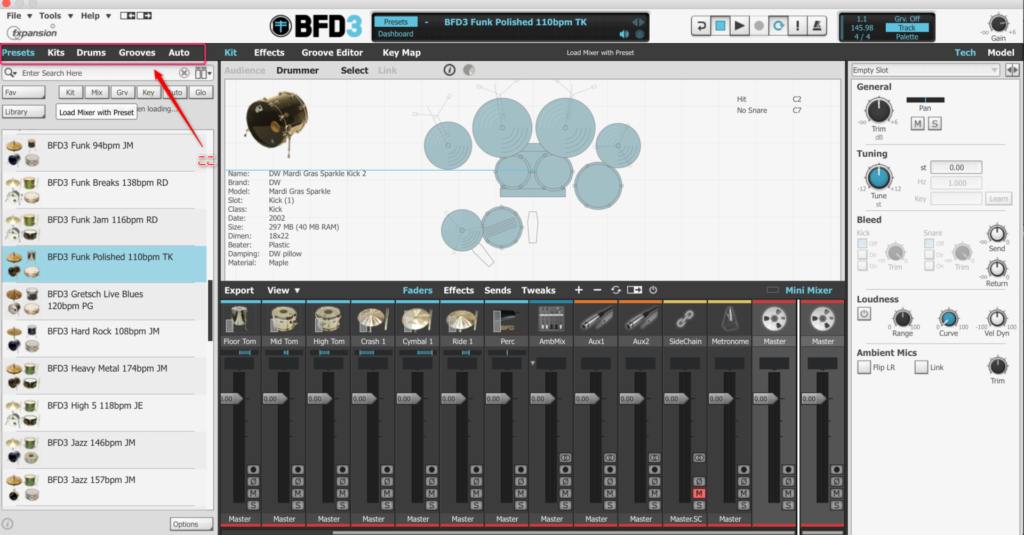The image size is (1024, 535).
Task: Switch to the Grooves browser tab
Action: pyautogui.click(x=137, y=52)
